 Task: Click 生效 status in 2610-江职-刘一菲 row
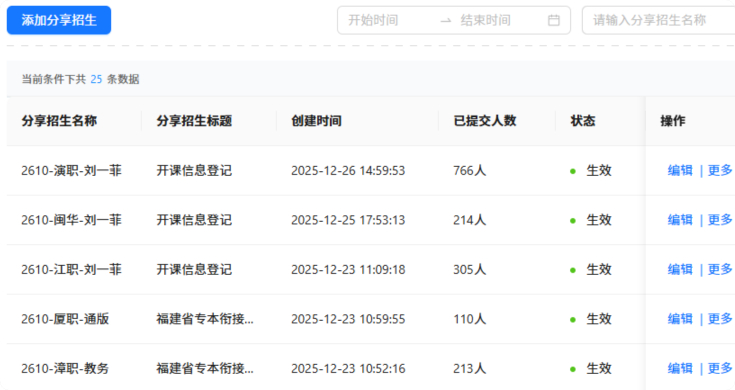coord(599,270)
